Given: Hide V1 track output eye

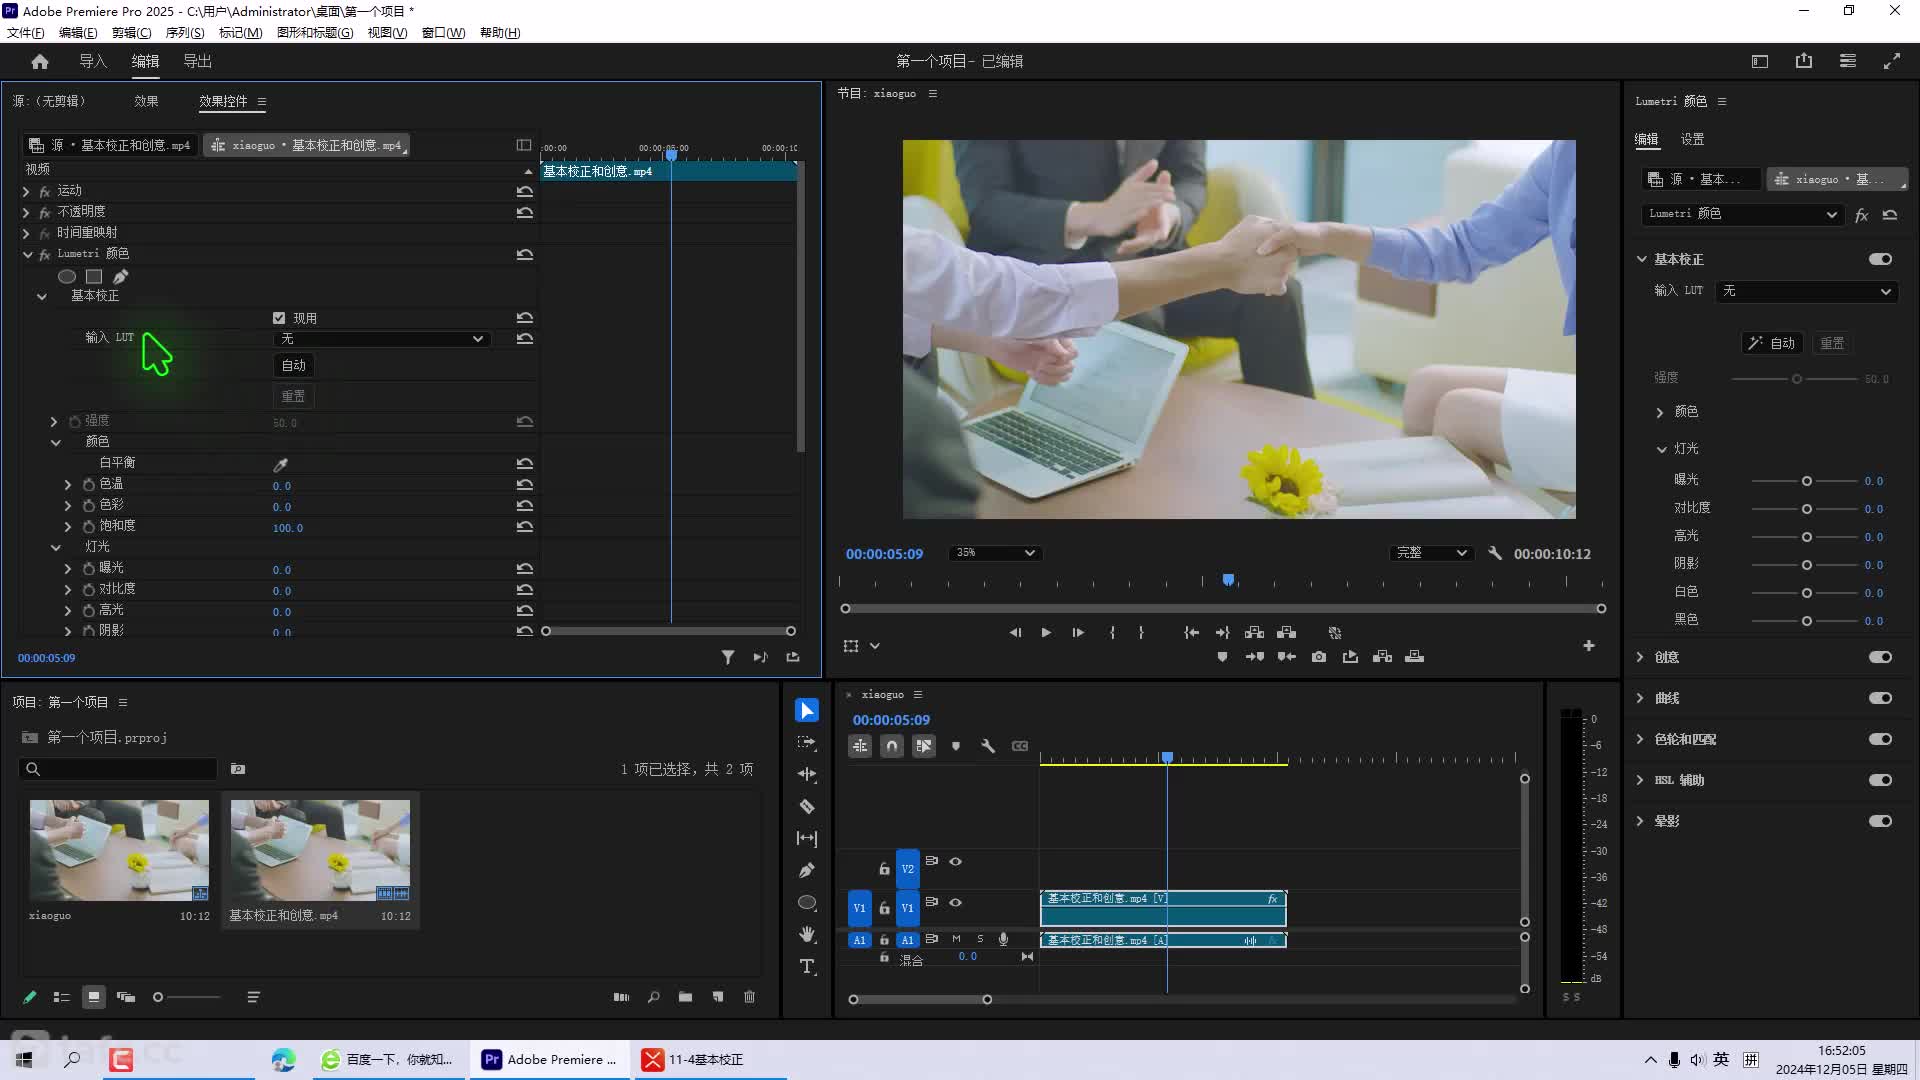Looking at the screenshot, I should [956, 902].
